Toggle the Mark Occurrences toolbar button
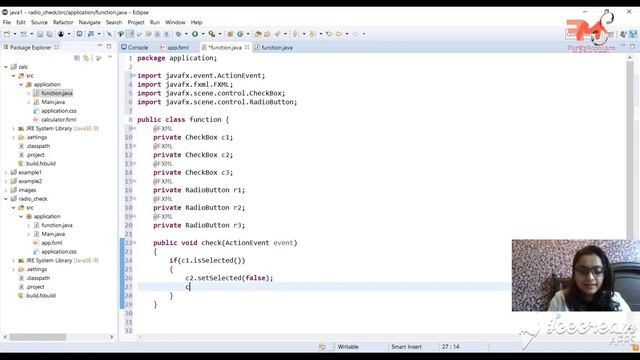The image size is (640, 360). (130, 34)
